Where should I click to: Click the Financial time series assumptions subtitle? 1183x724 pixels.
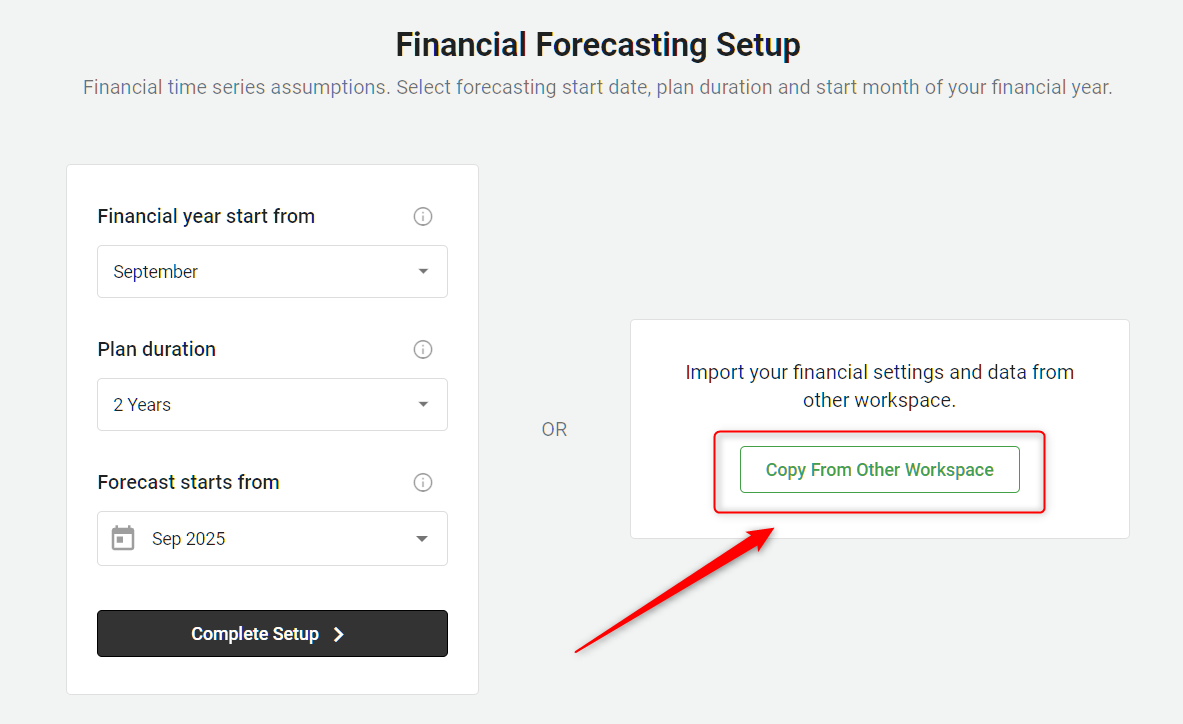(597, 87)
